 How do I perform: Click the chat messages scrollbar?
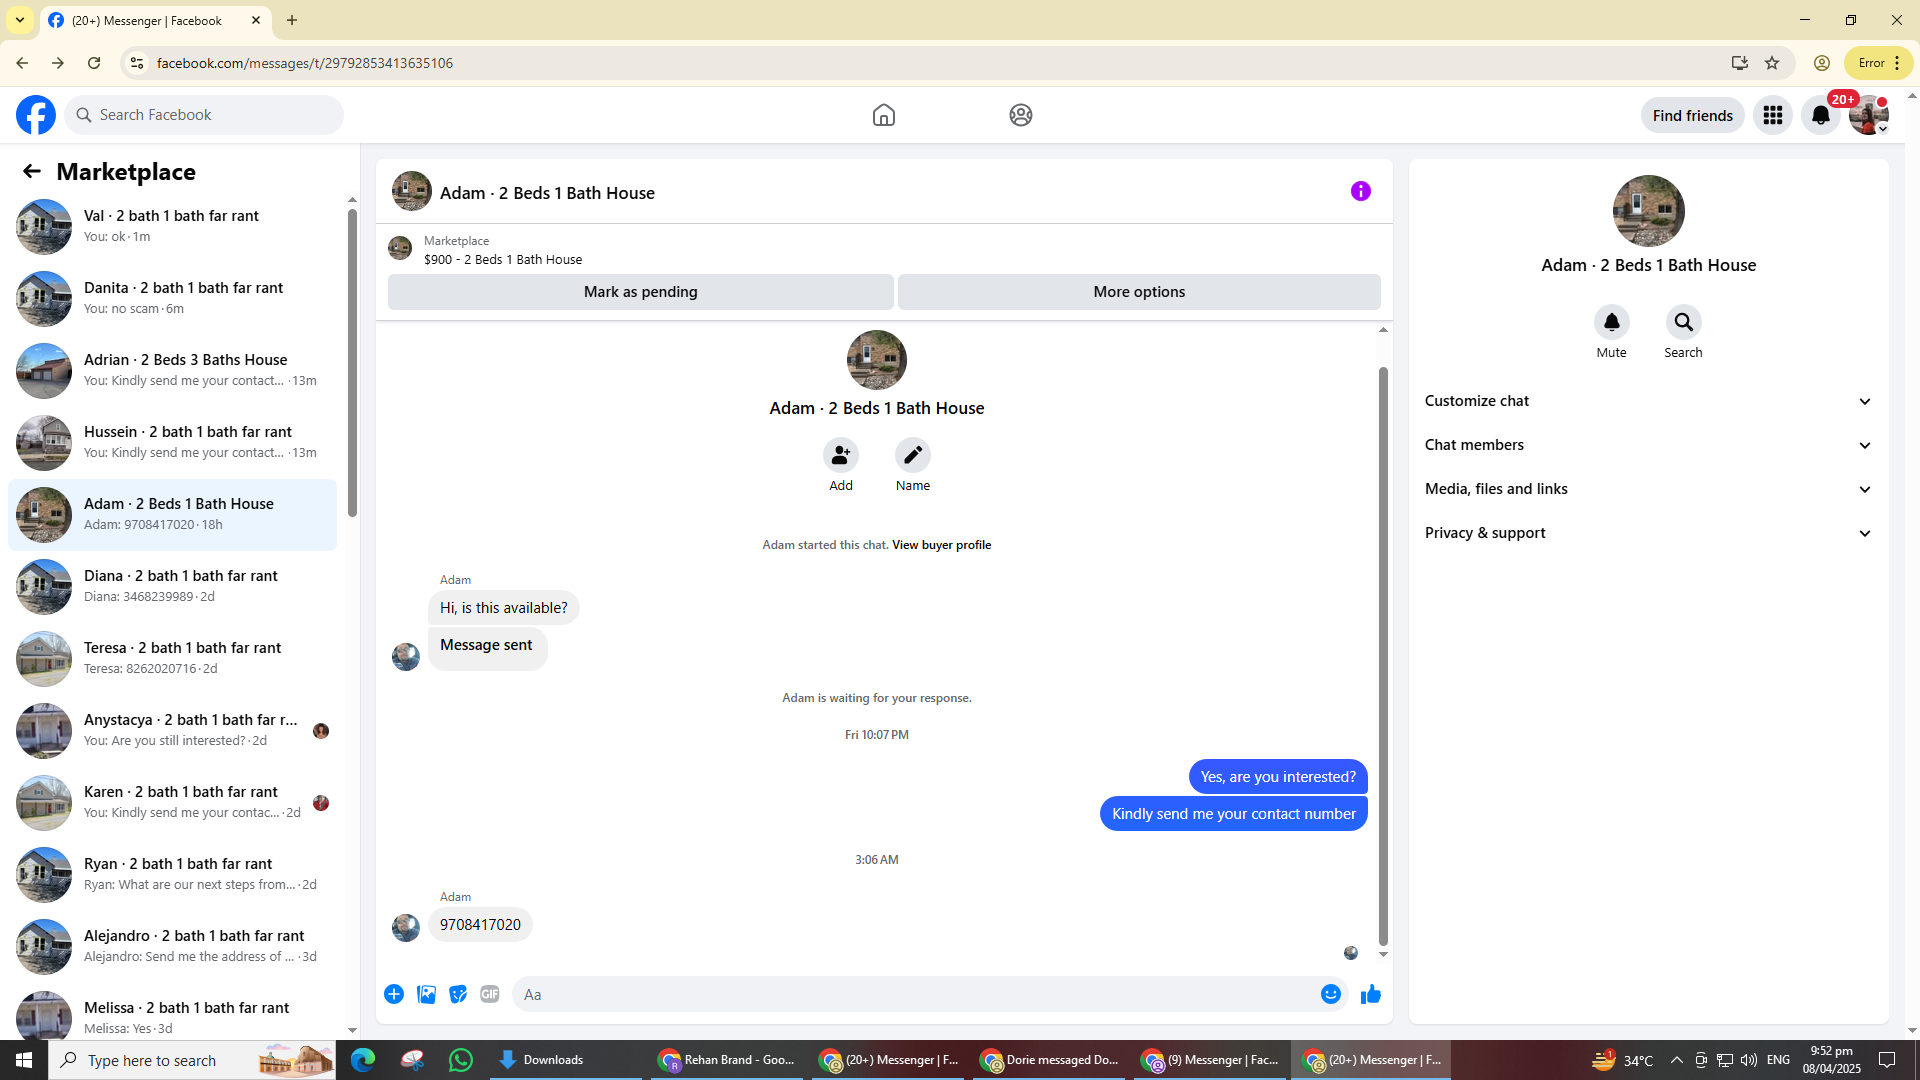(1383, 655)
